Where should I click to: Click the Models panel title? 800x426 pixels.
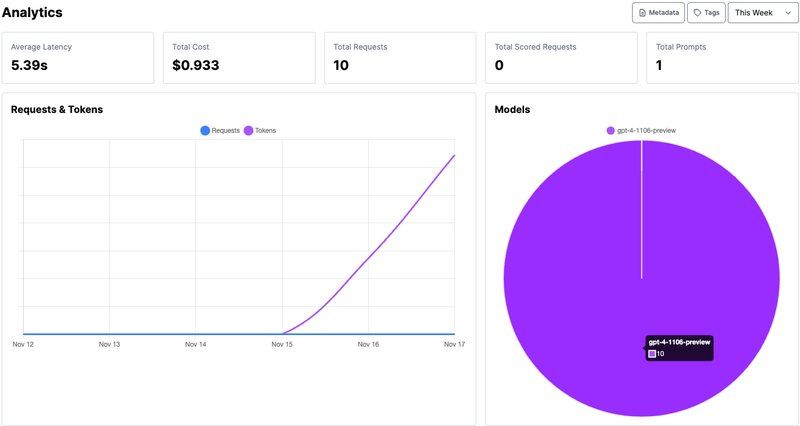[512, 110]
